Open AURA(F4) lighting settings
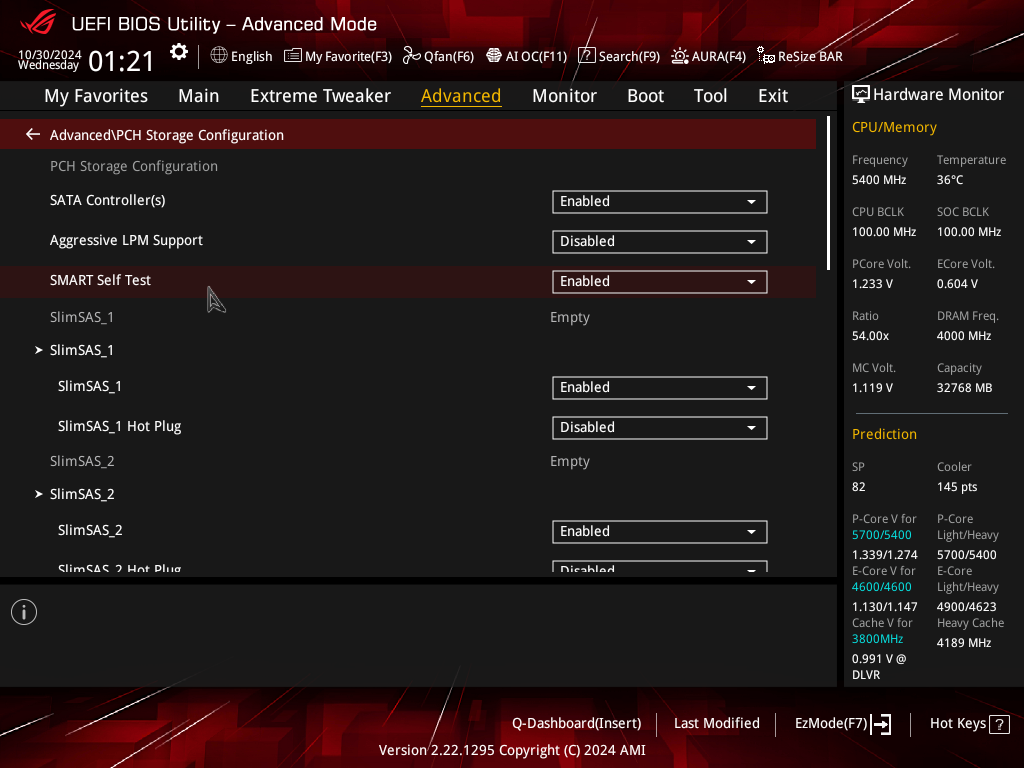The image size is (1024, 768). pyautogui.click(x=709, y=56)
